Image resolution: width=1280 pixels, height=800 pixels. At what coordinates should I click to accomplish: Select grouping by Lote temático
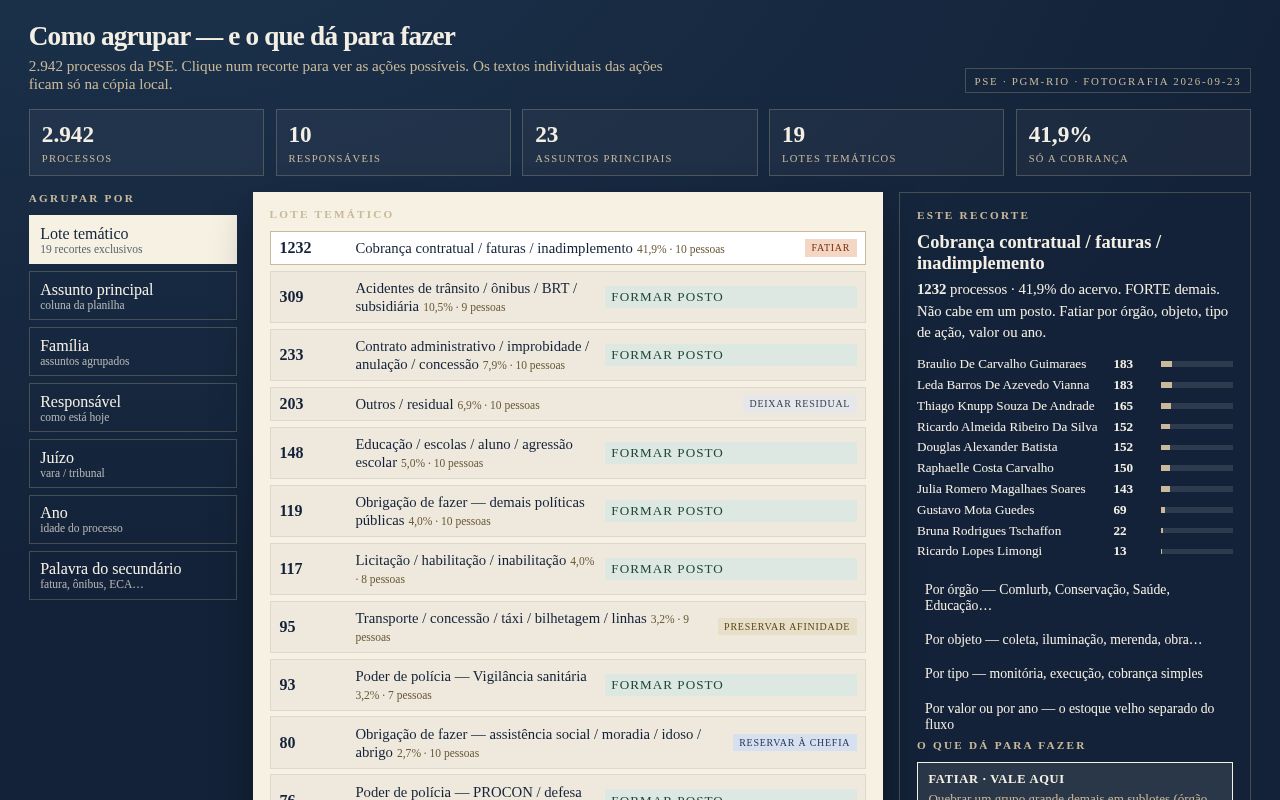(x=133, y=240)
